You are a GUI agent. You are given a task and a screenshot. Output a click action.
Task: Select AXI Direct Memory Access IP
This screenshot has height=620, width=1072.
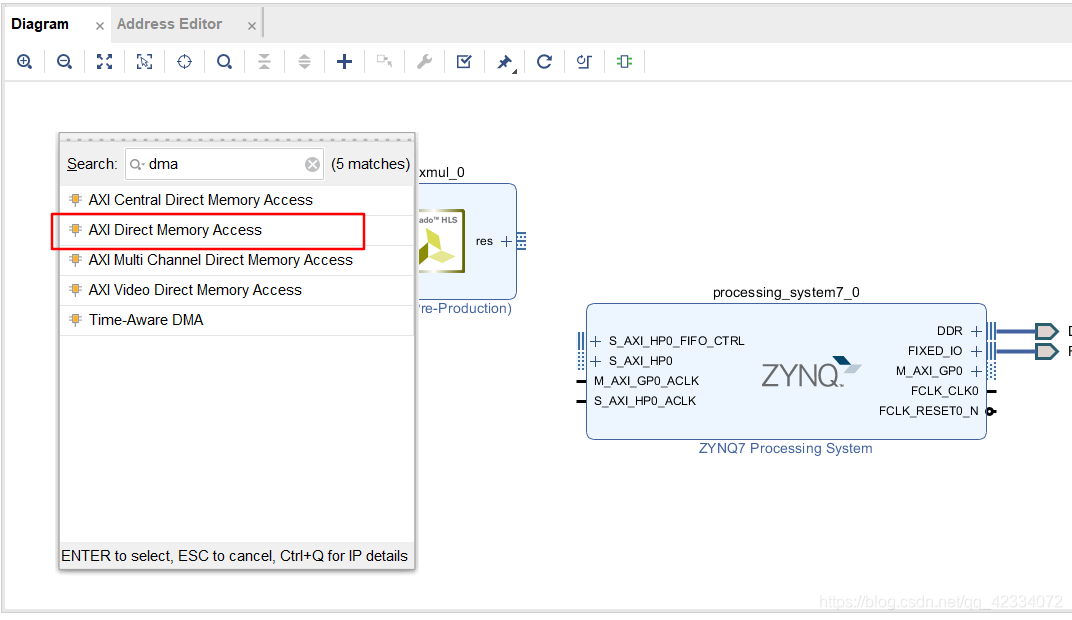(x=237, y=230)
